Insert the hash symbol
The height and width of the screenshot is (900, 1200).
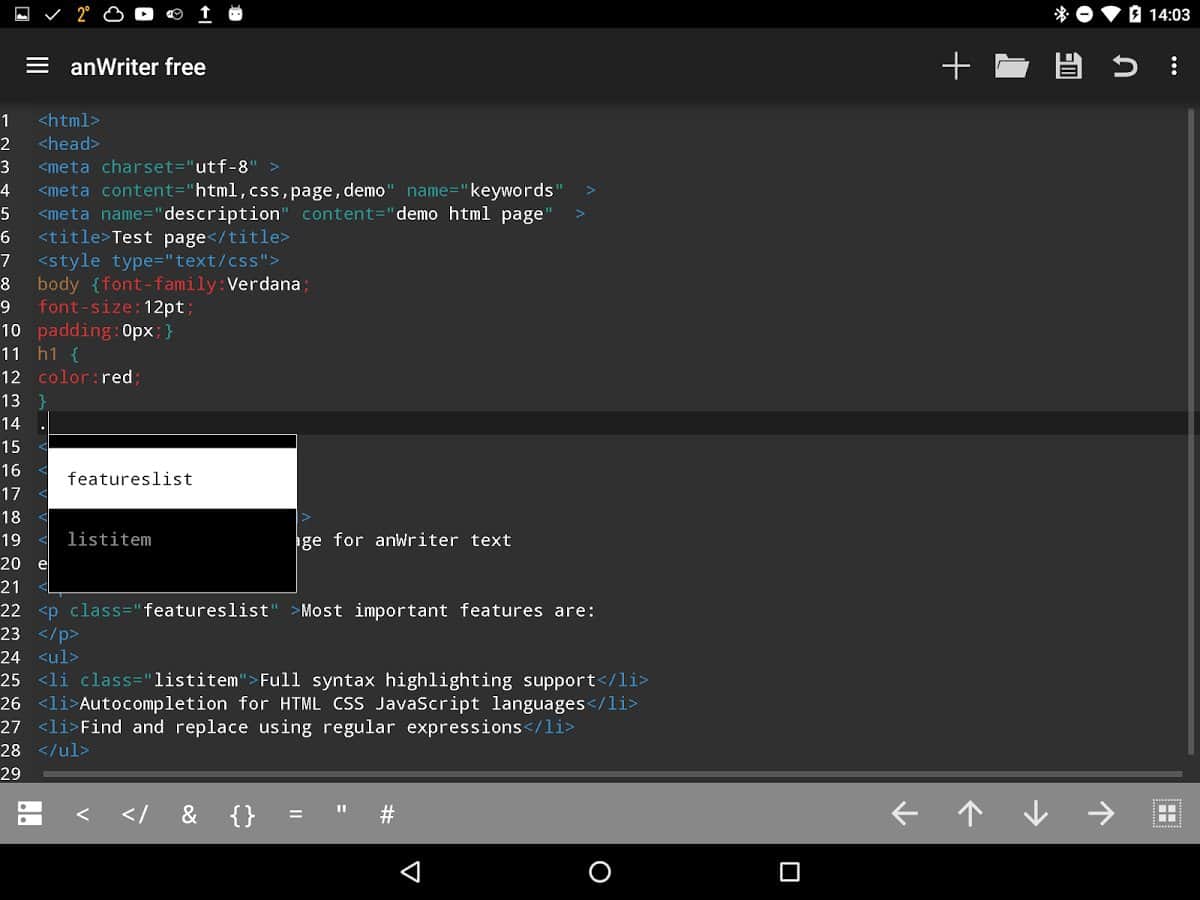(387, 815)
